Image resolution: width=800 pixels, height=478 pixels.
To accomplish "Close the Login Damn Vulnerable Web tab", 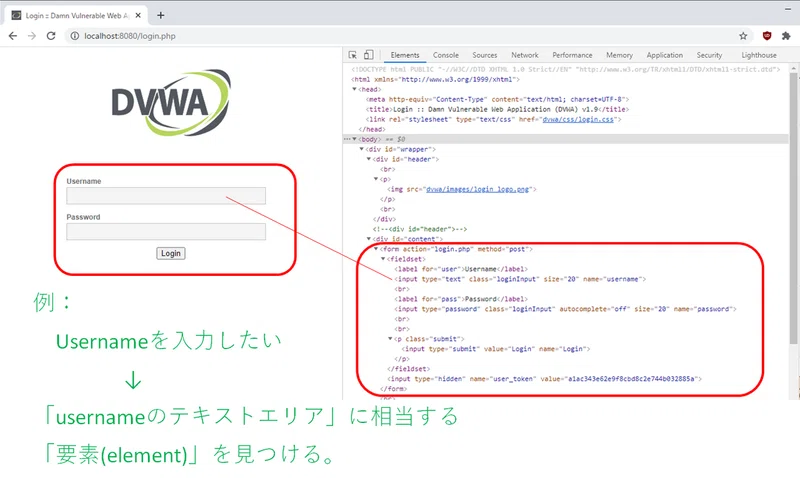I will point(138,15).
